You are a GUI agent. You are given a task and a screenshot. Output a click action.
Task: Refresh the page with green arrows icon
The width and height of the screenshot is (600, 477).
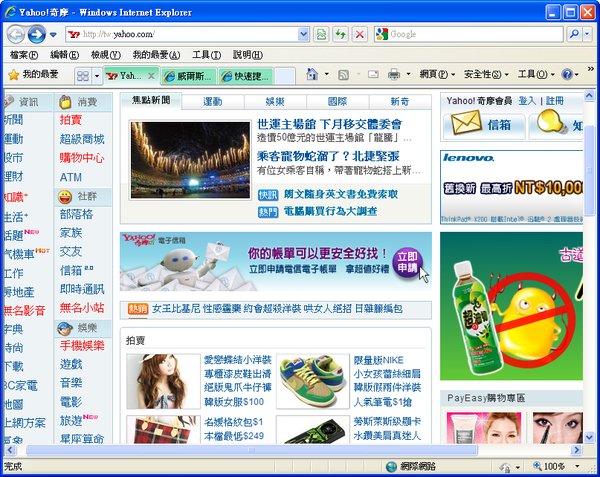click(x=341, y=34)
